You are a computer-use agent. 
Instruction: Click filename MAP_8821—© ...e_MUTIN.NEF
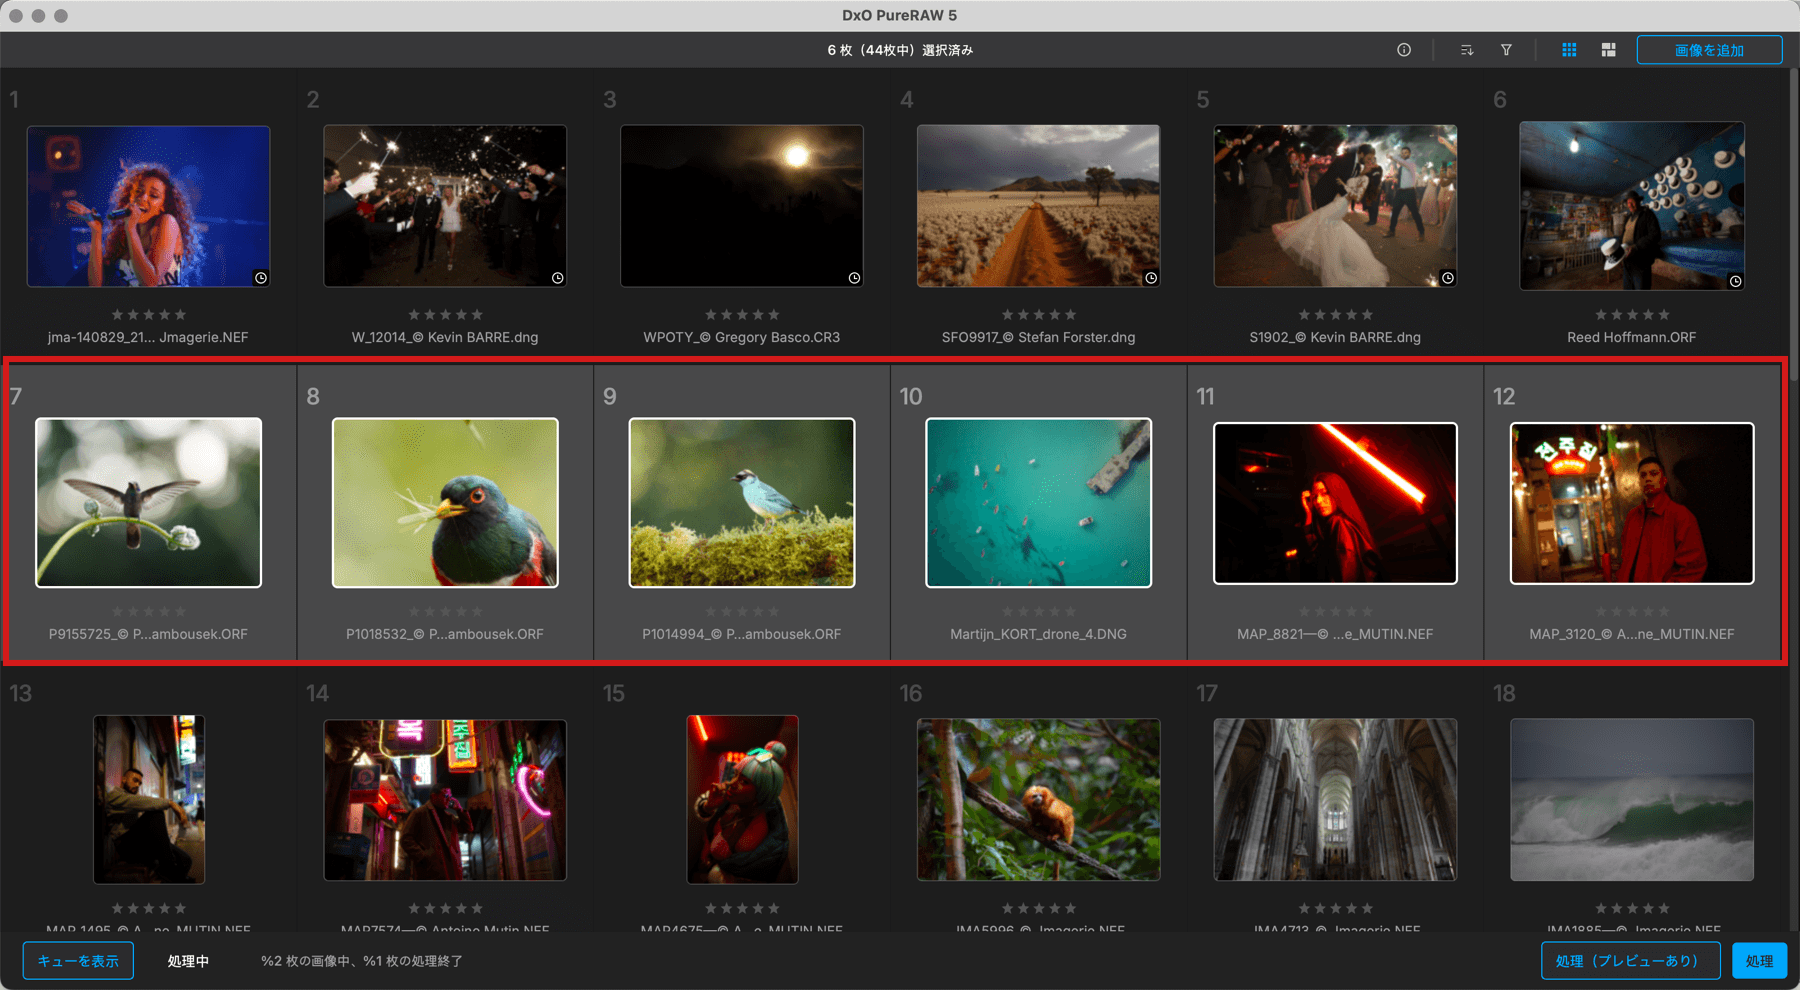1335,634
